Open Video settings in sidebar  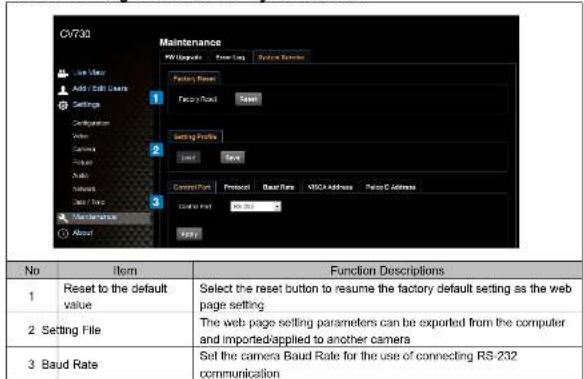pyautogui.click(x=80, y=136)
